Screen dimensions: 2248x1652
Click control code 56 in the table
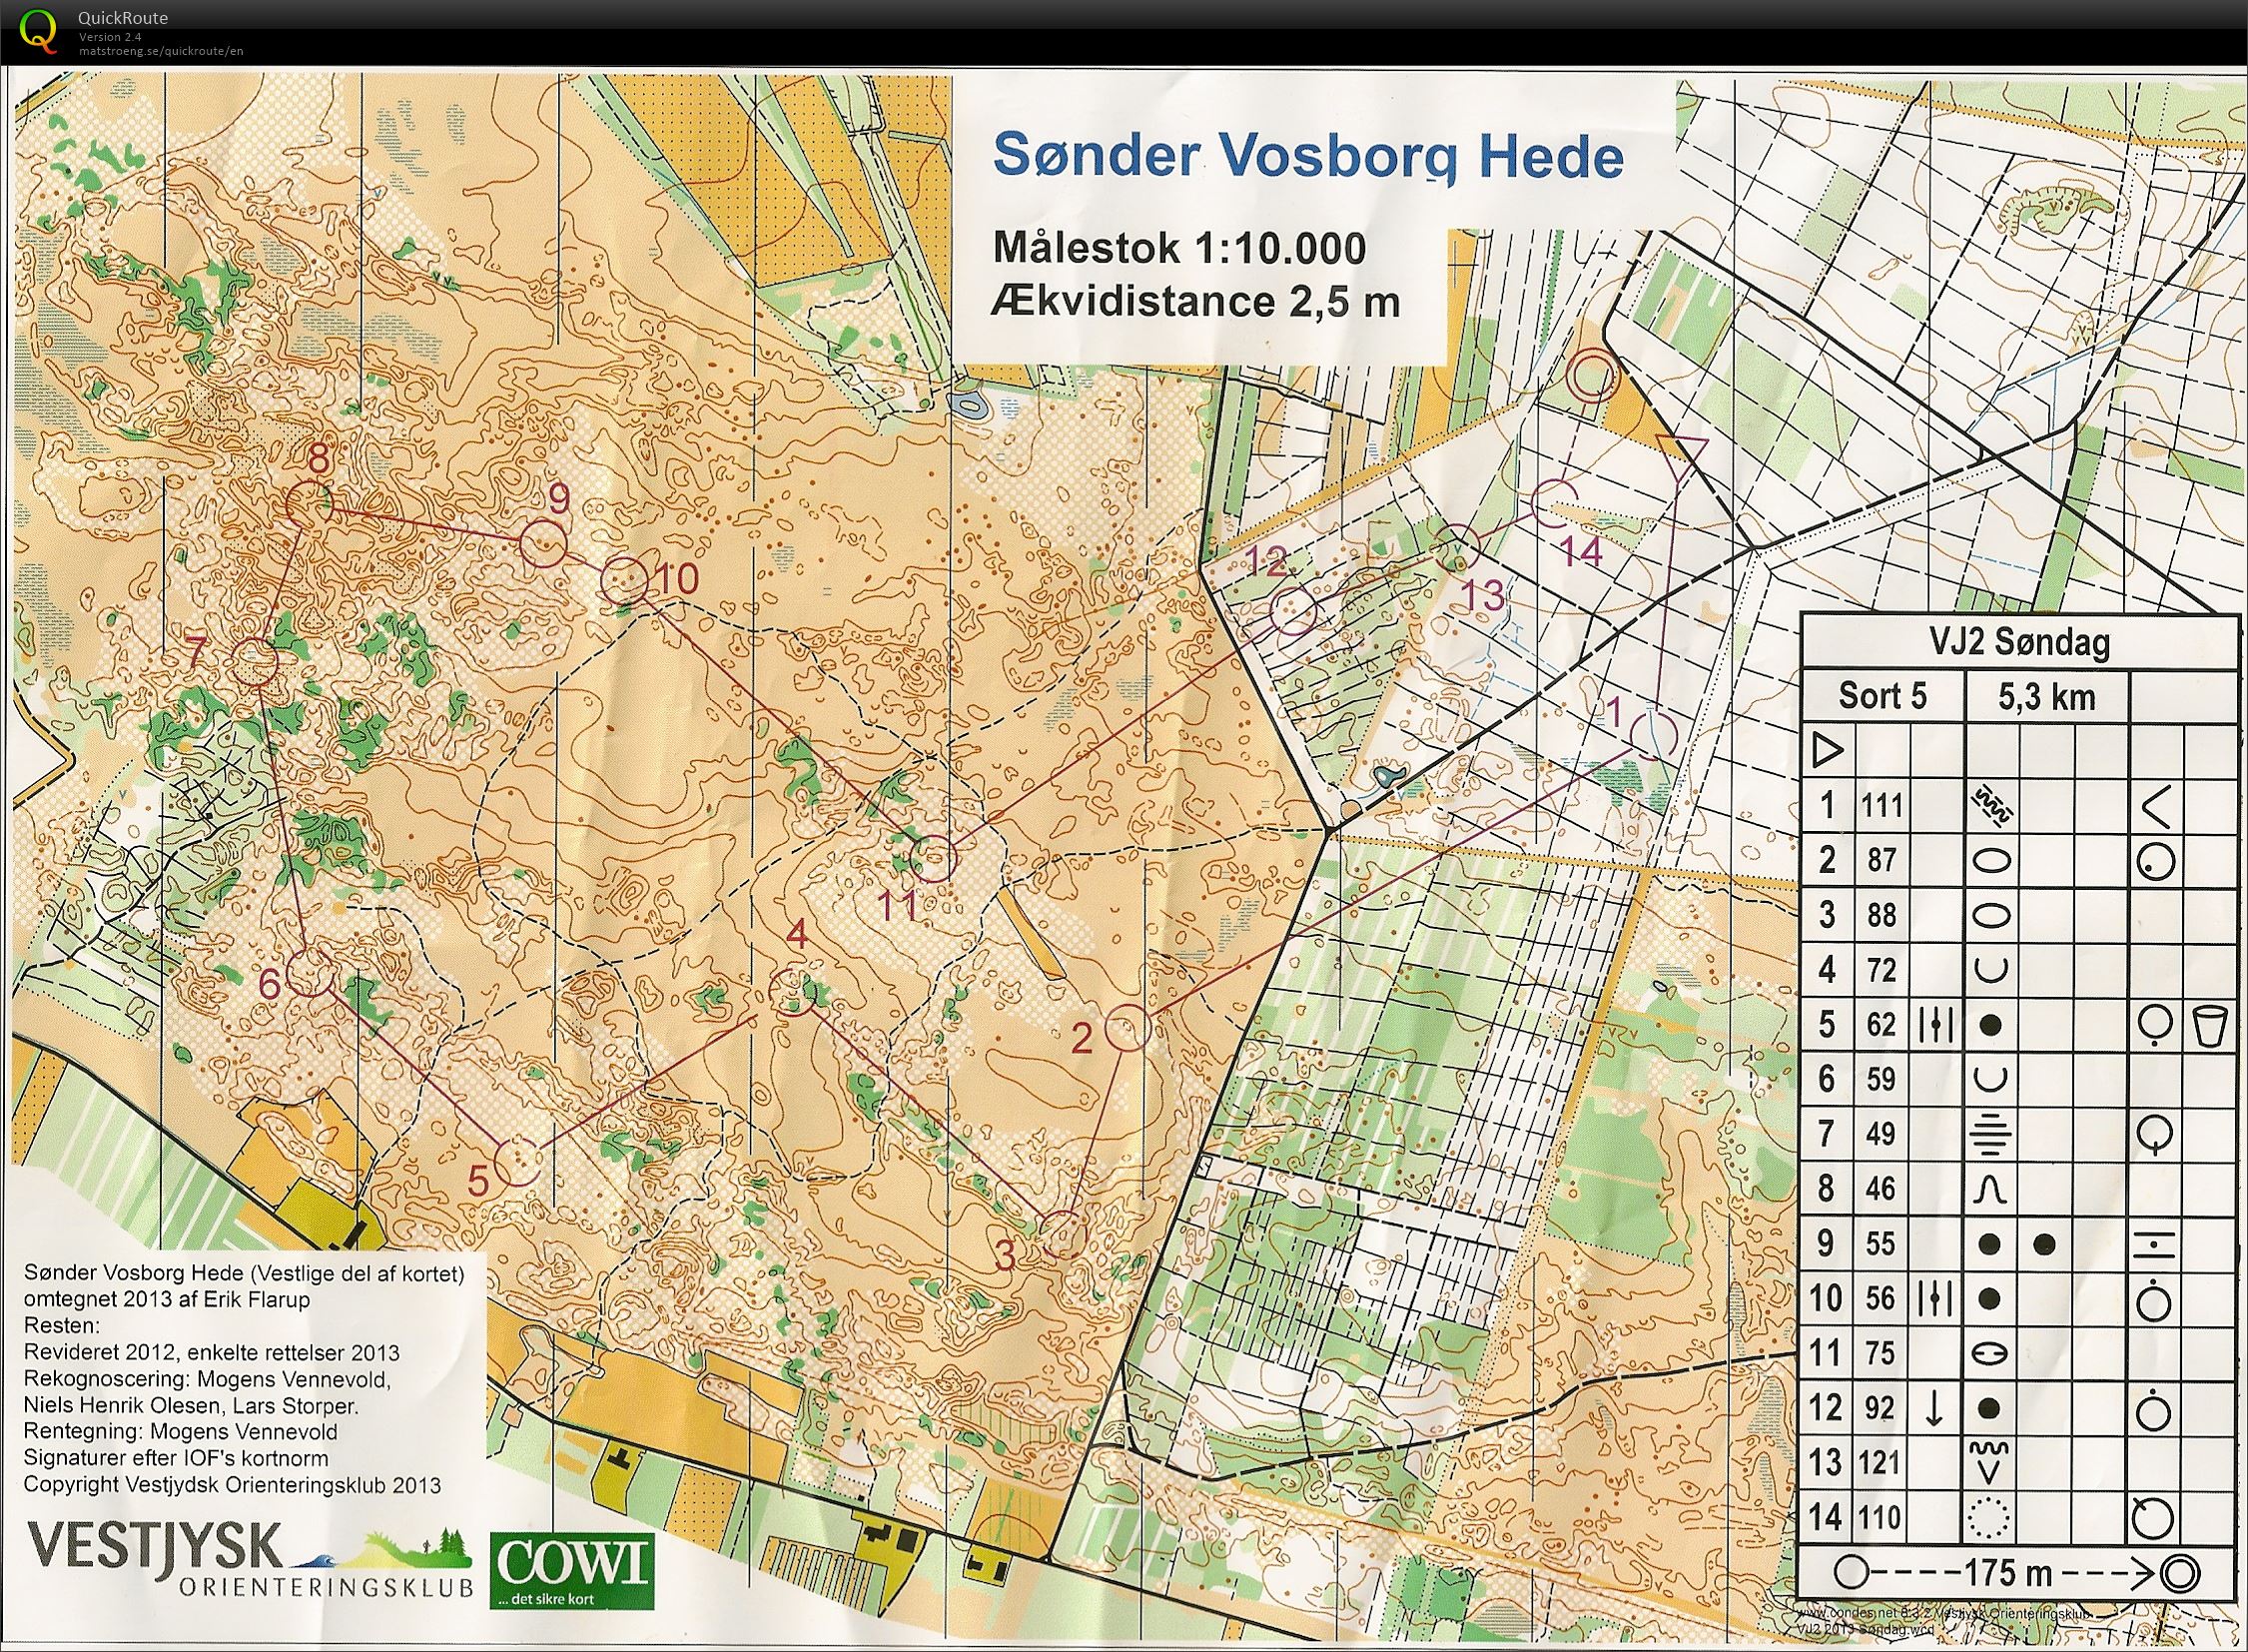point(1882,1298)
